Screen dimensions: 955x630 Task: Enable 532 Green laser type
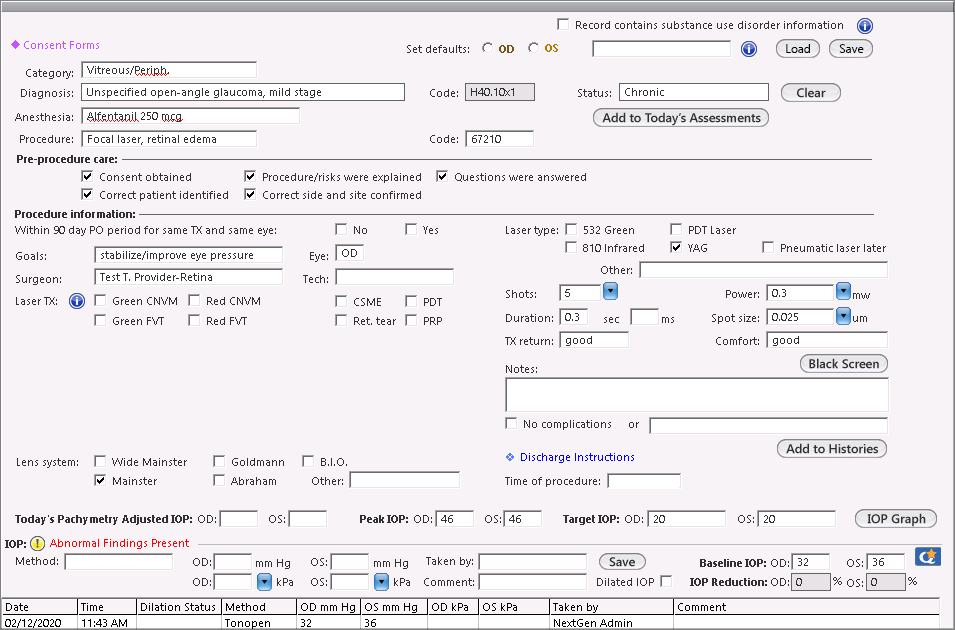click(x=571, y=229)
